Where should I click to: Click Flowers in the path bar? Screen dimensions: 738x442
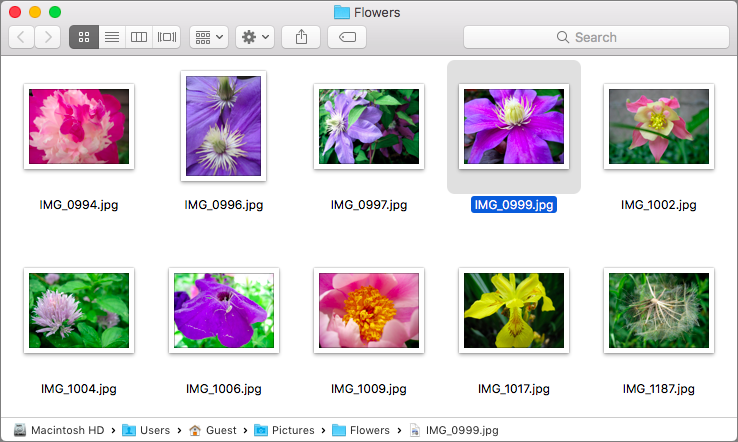click(361, 430)
